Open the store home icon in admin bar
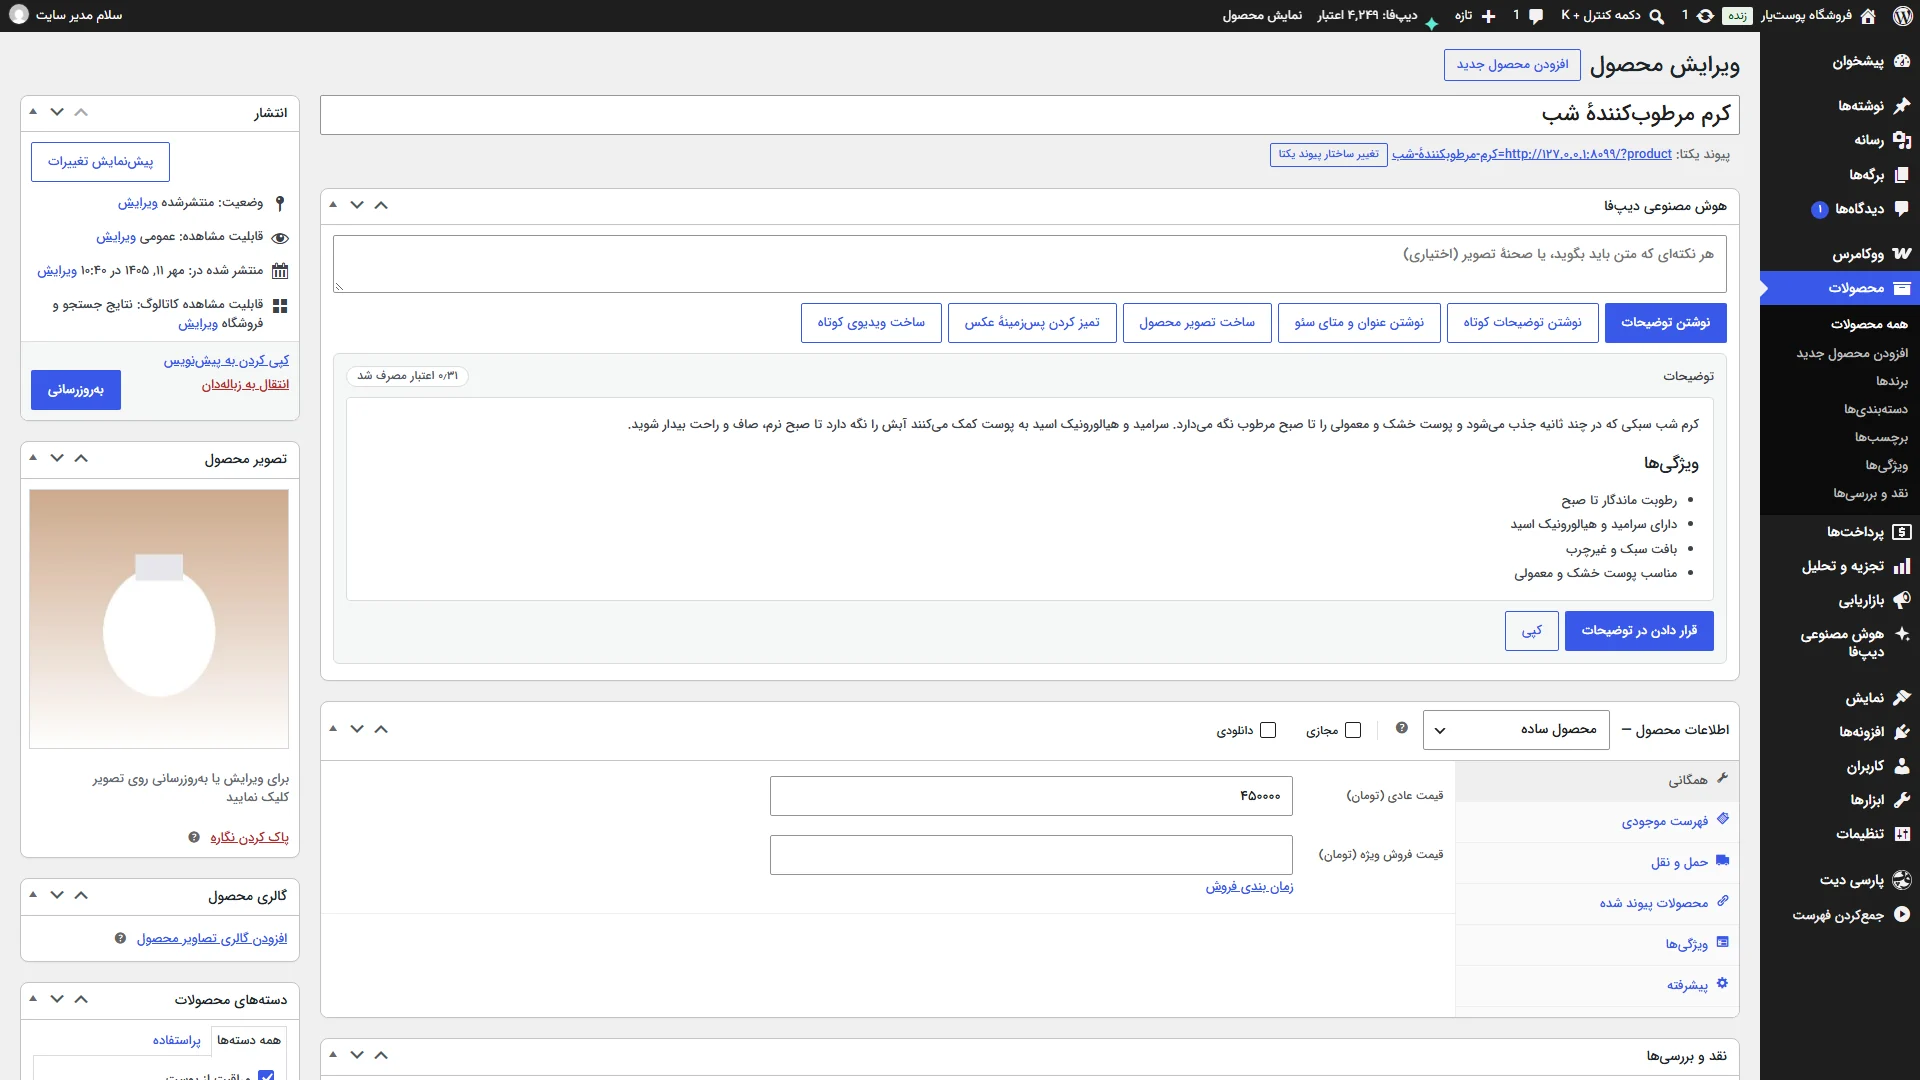The height and width of the screenshot is (1080, 1920). pyautogui.click(x=1868, y=16)
